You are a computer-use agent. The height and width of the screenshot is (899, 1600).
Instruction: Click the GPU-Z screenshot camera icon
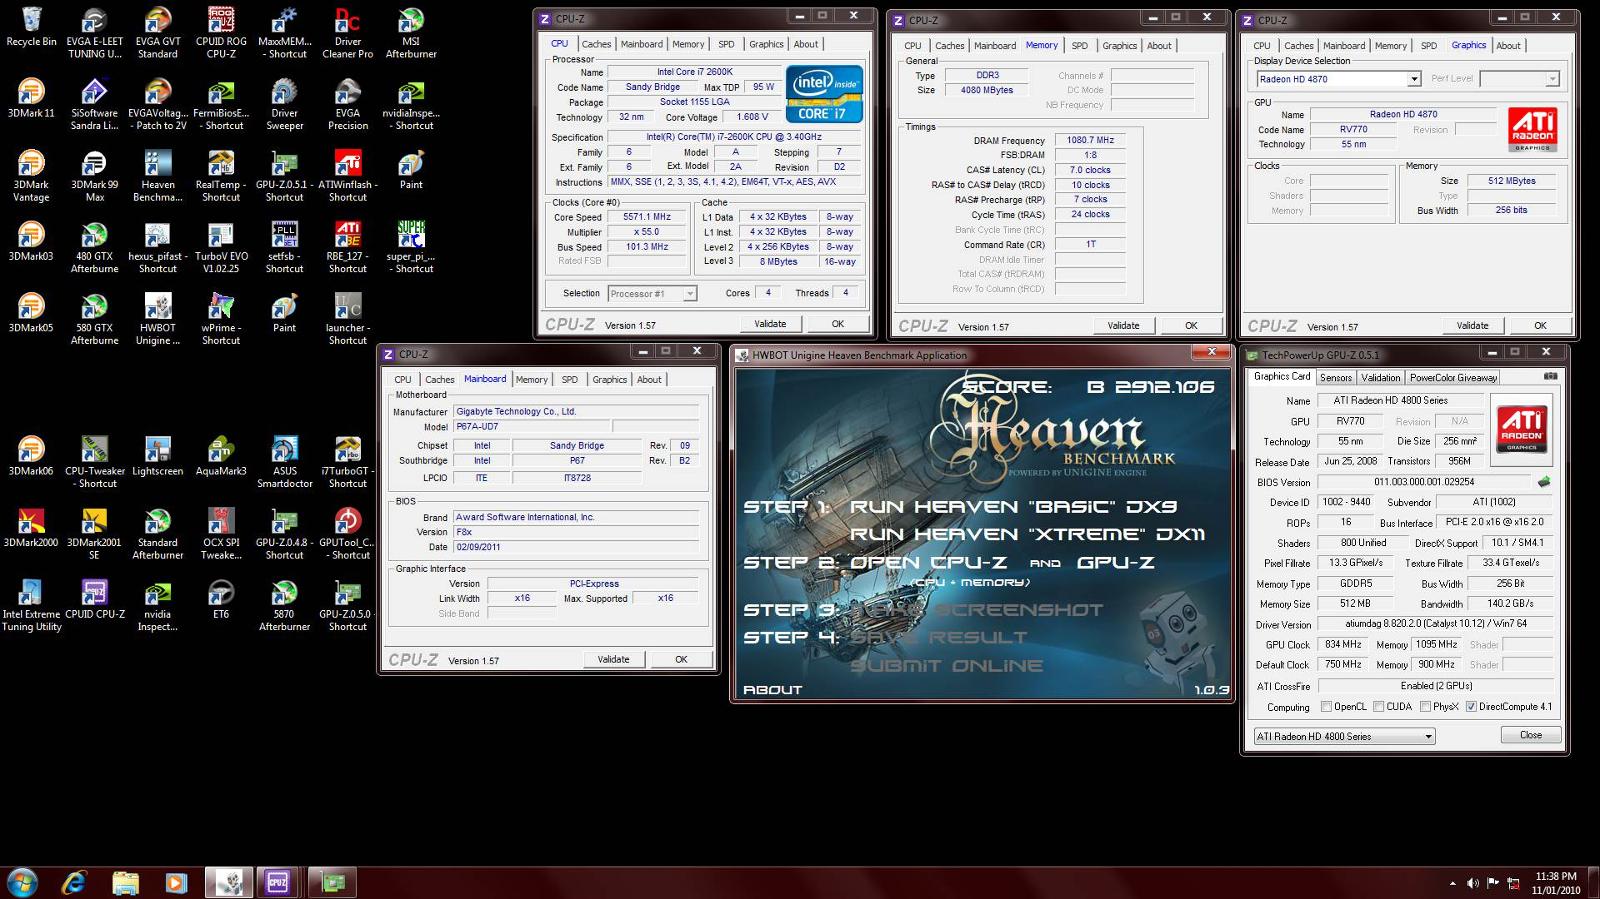click(1550, 377)
